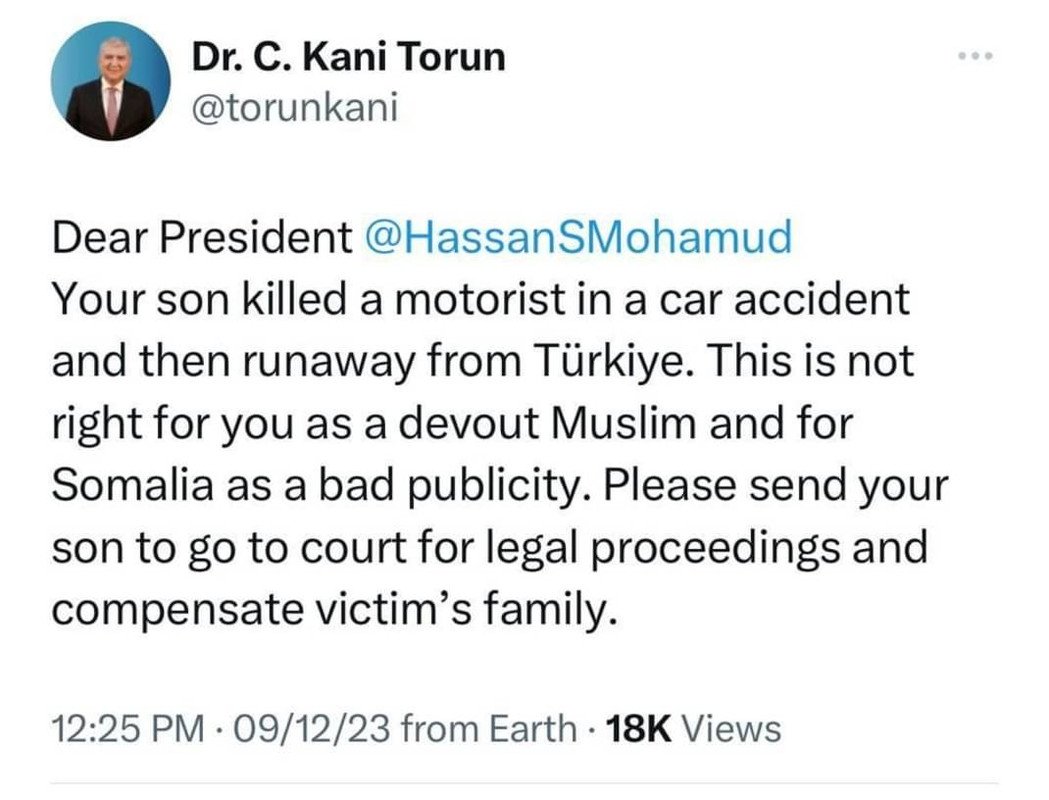The width and height of the screenshot is (1049, 800).
Task: Click 'compensate victim's family' closing line
Action: (x=330, y=608)
